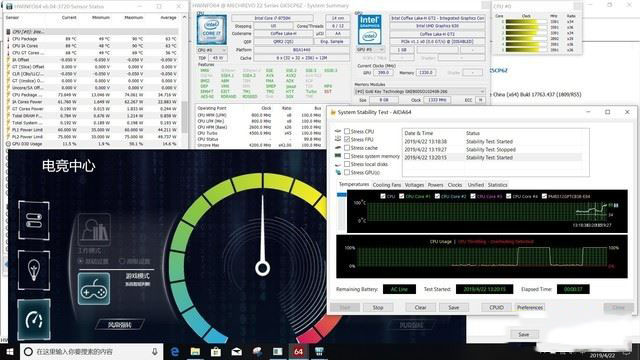Switch to Voltages tab
The width and height of the screenshot is (640, 360).
click(x=414, y=185)
